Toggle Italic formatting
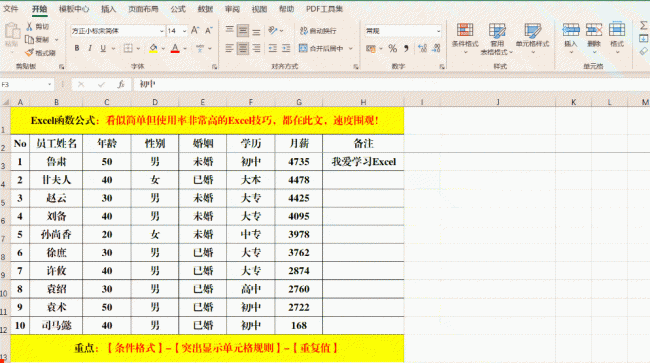This screenshot has width=650, height=363. click(x=90, y=48)
